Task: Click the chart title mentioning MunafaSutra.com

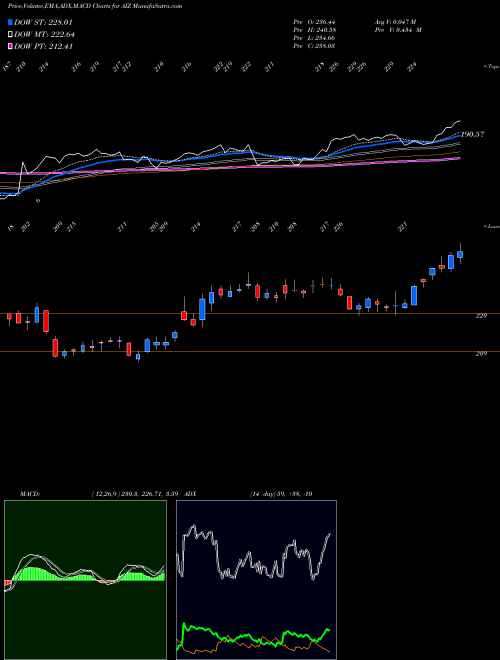Action: (x=95, y=7)
